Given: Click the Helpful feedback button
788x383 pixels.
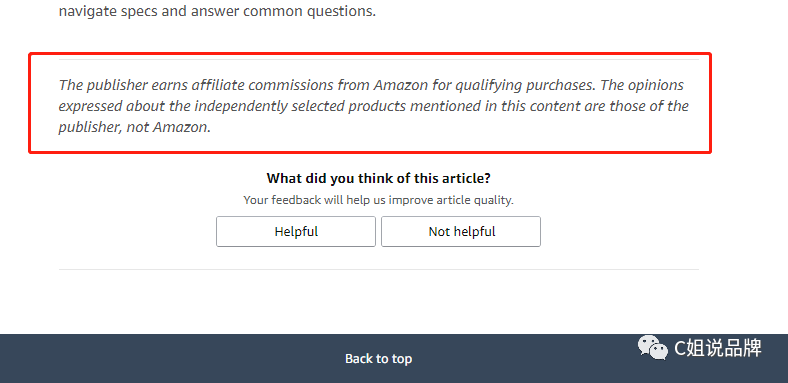Looking at the screenshot, I should coord(296,231).
